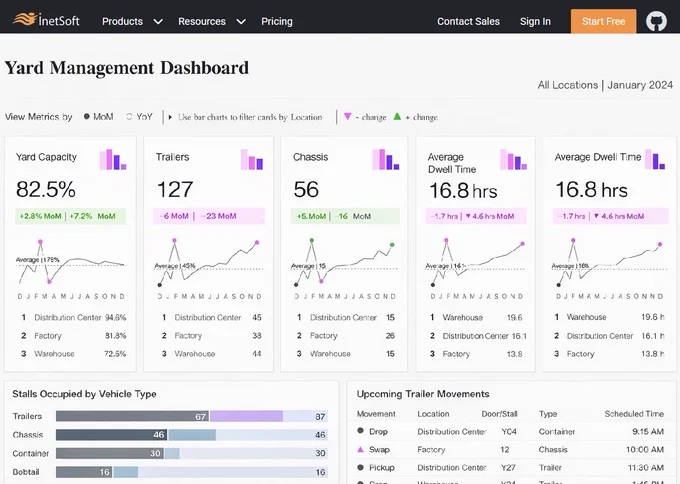Click the Trailers mini bar chart icon
The image size is (680, 484).
[252, 159]
